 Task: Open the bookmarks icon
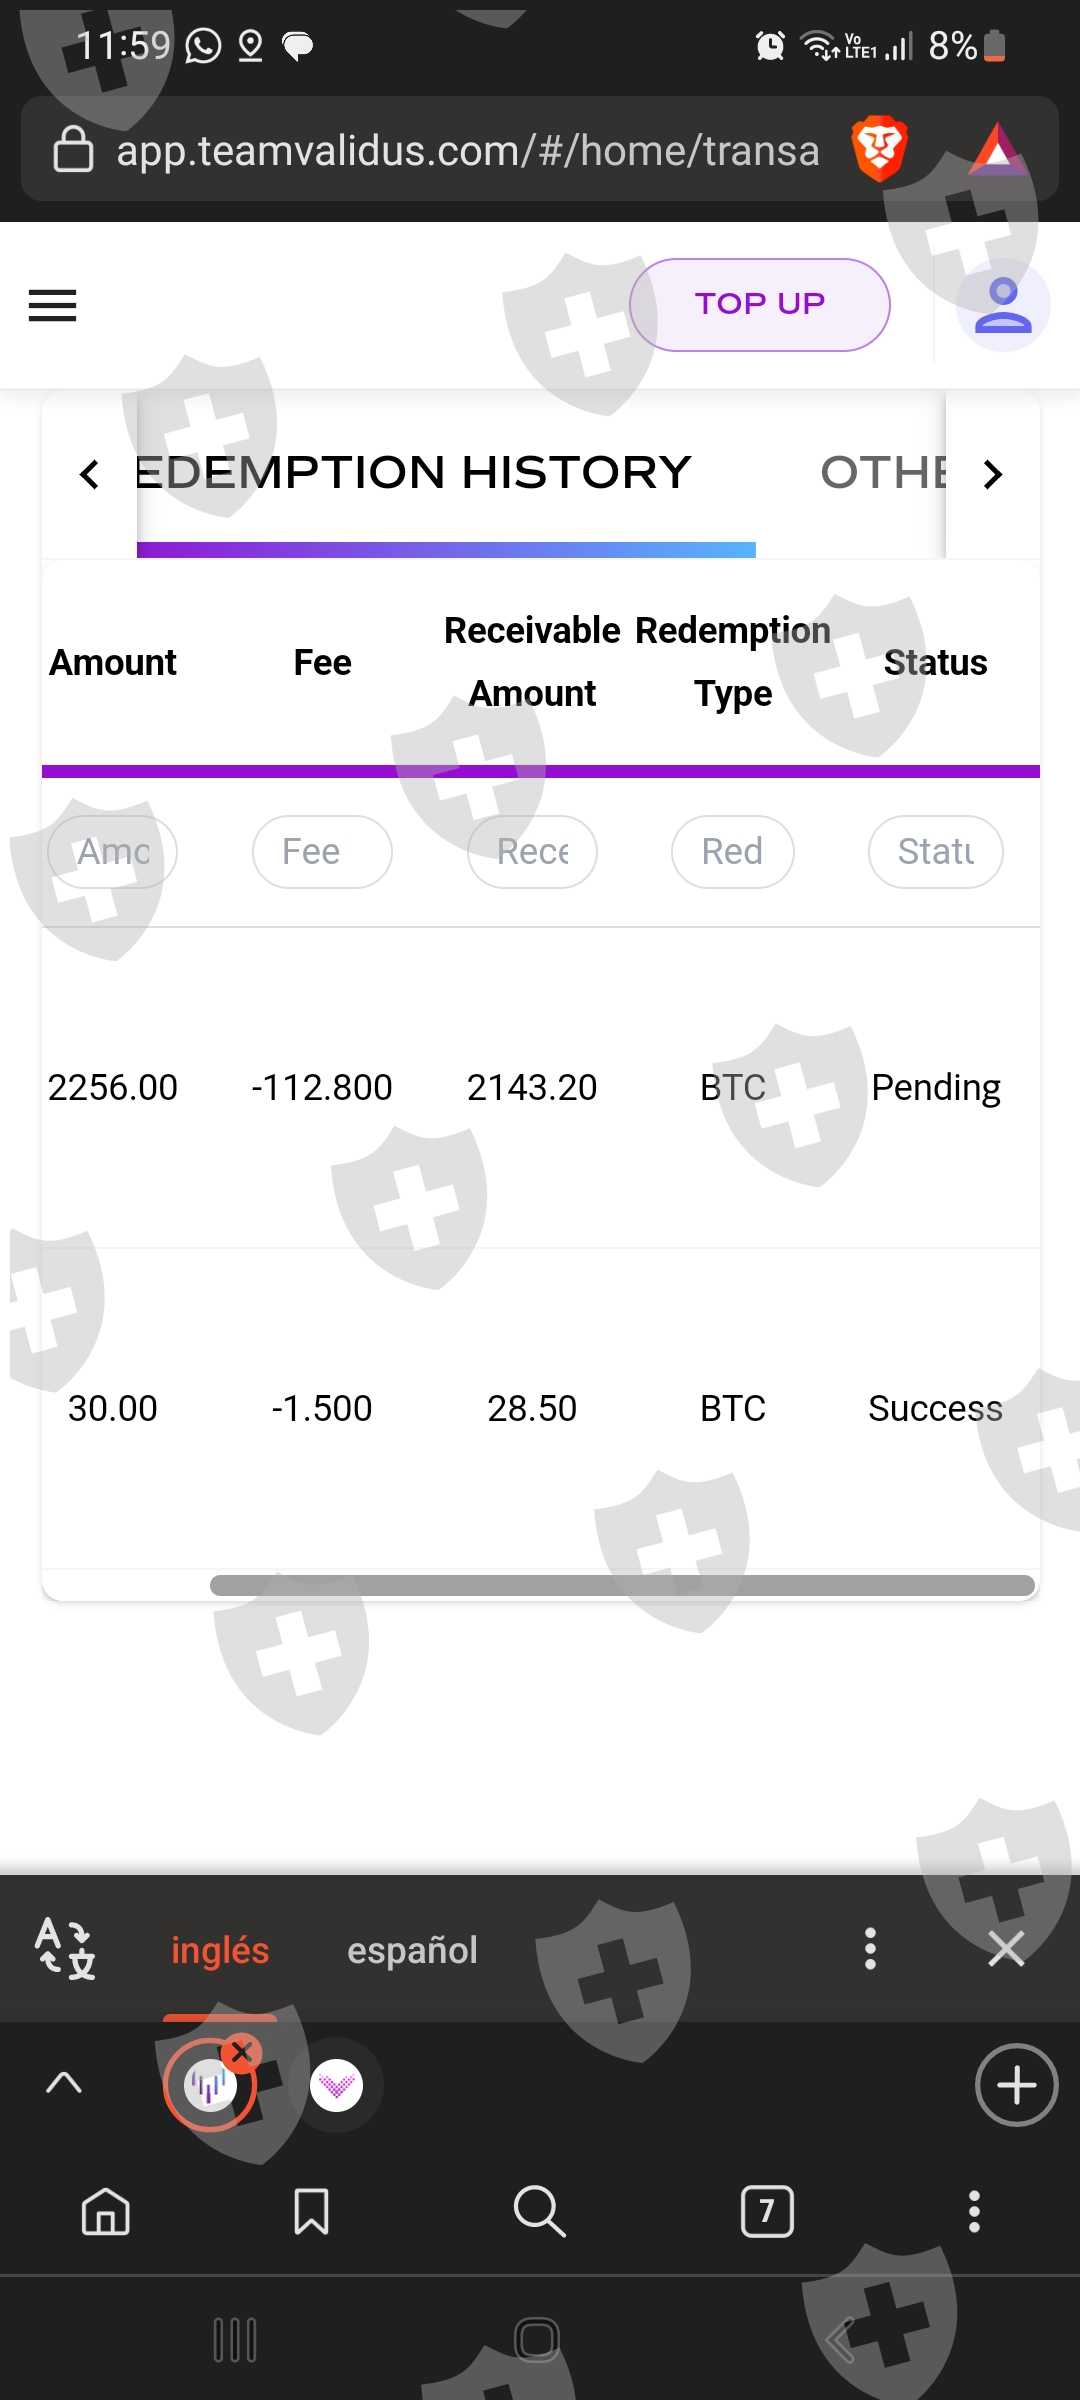point(311,2210)
